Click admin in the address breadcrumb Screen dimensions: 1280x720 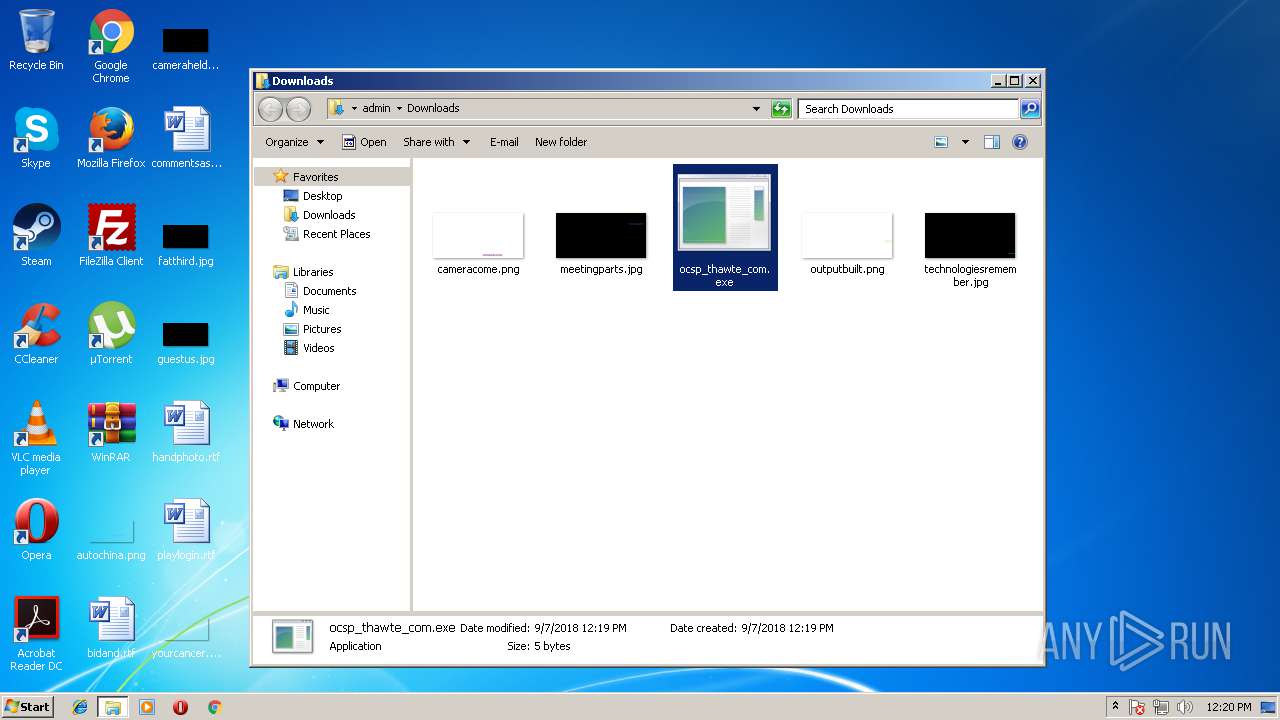tap(376, 108)
